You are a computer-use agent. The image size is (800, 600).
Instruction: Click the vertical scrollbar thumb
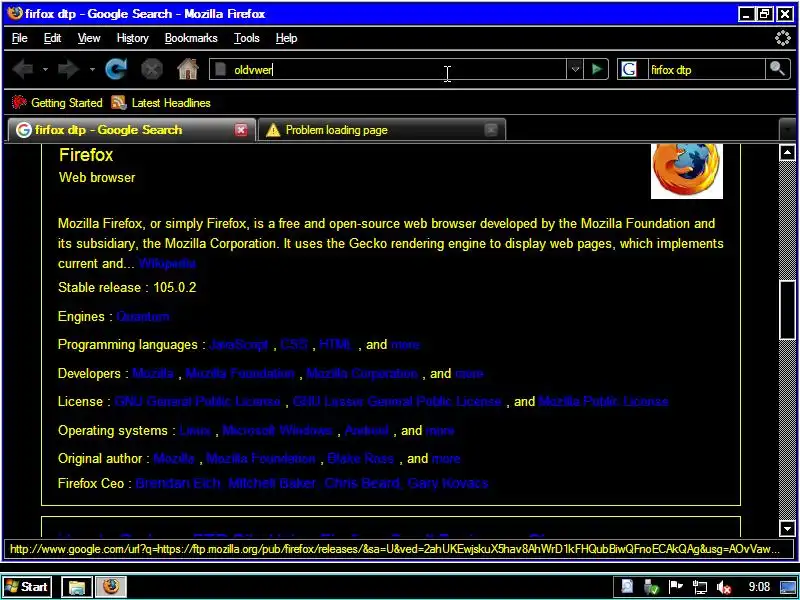(x=787, y=310)
